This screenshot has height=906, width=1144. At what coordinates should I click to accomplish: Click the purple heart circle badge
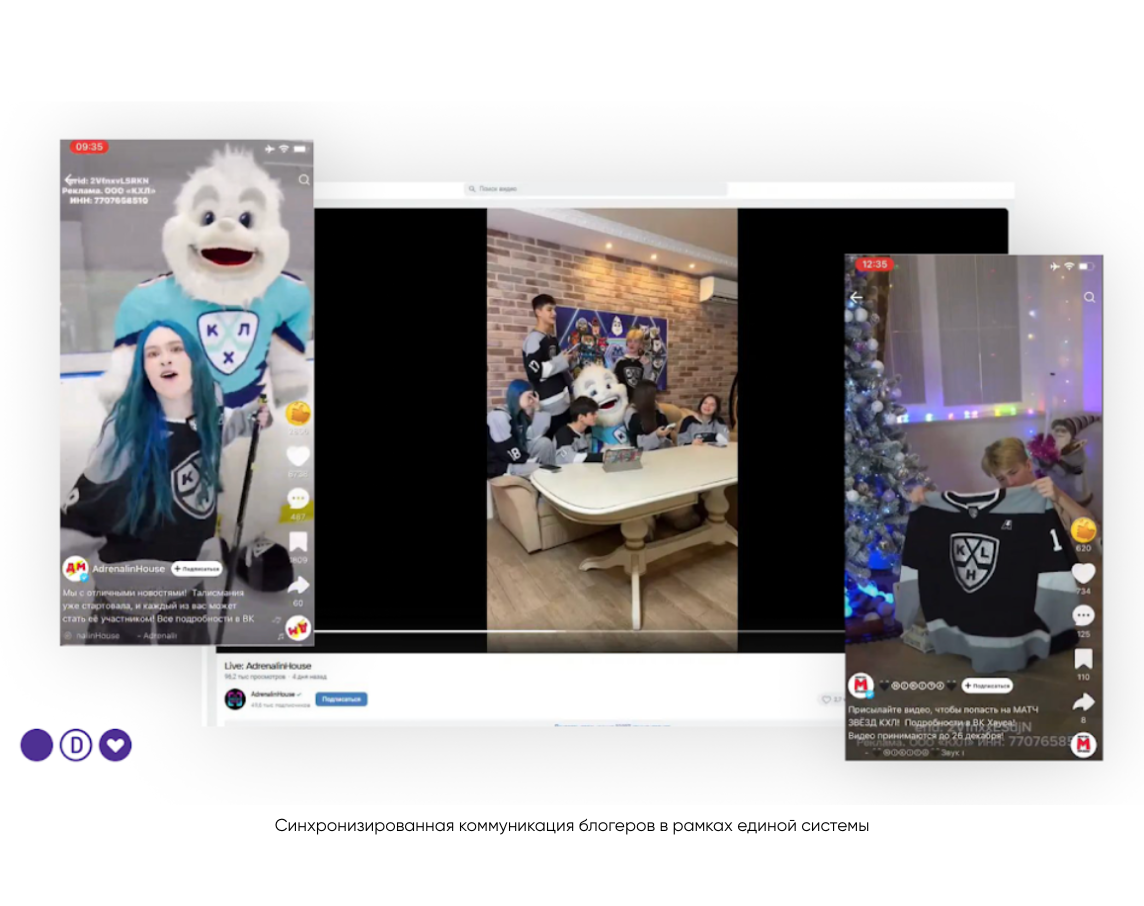coord(115,745)
